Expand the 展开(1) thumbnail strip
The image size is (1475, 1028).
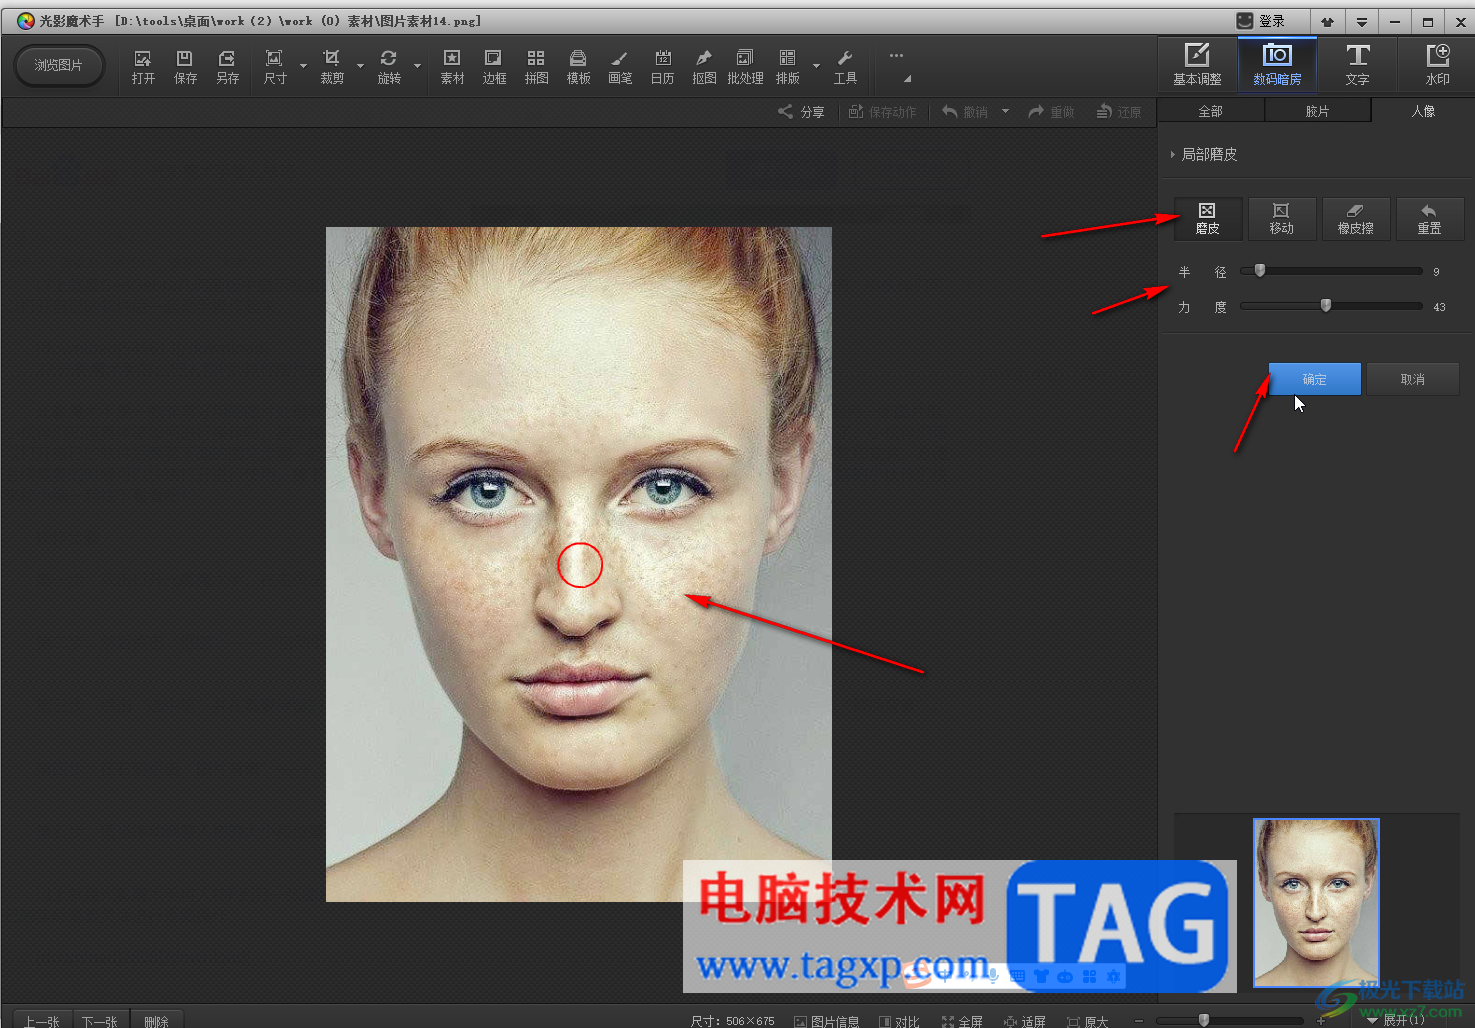(x=1396, y=1020)
